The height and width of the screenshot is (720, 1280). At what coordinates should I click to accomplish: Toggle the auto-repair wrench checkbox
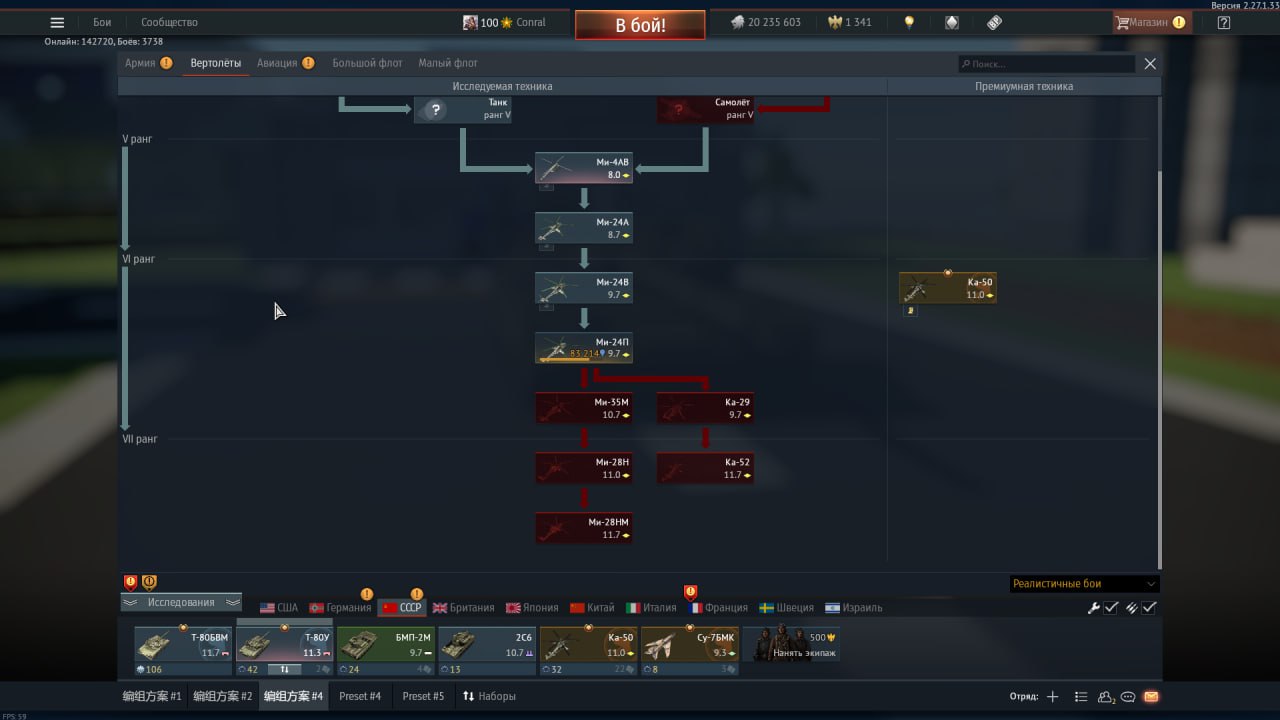1111,607
